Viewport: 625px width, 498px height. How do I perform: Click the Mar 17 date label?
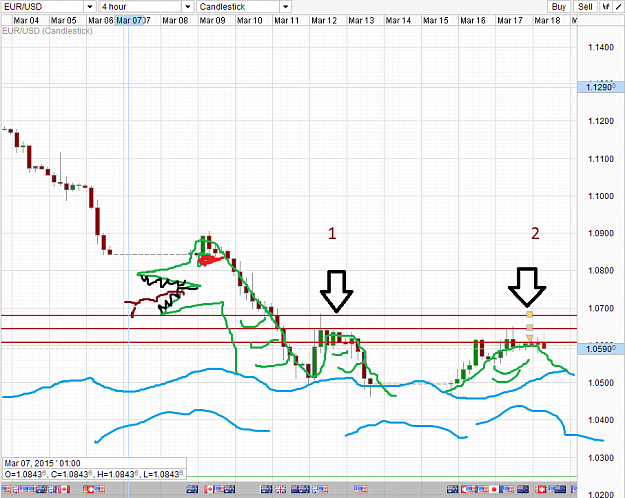pos(510,20)
